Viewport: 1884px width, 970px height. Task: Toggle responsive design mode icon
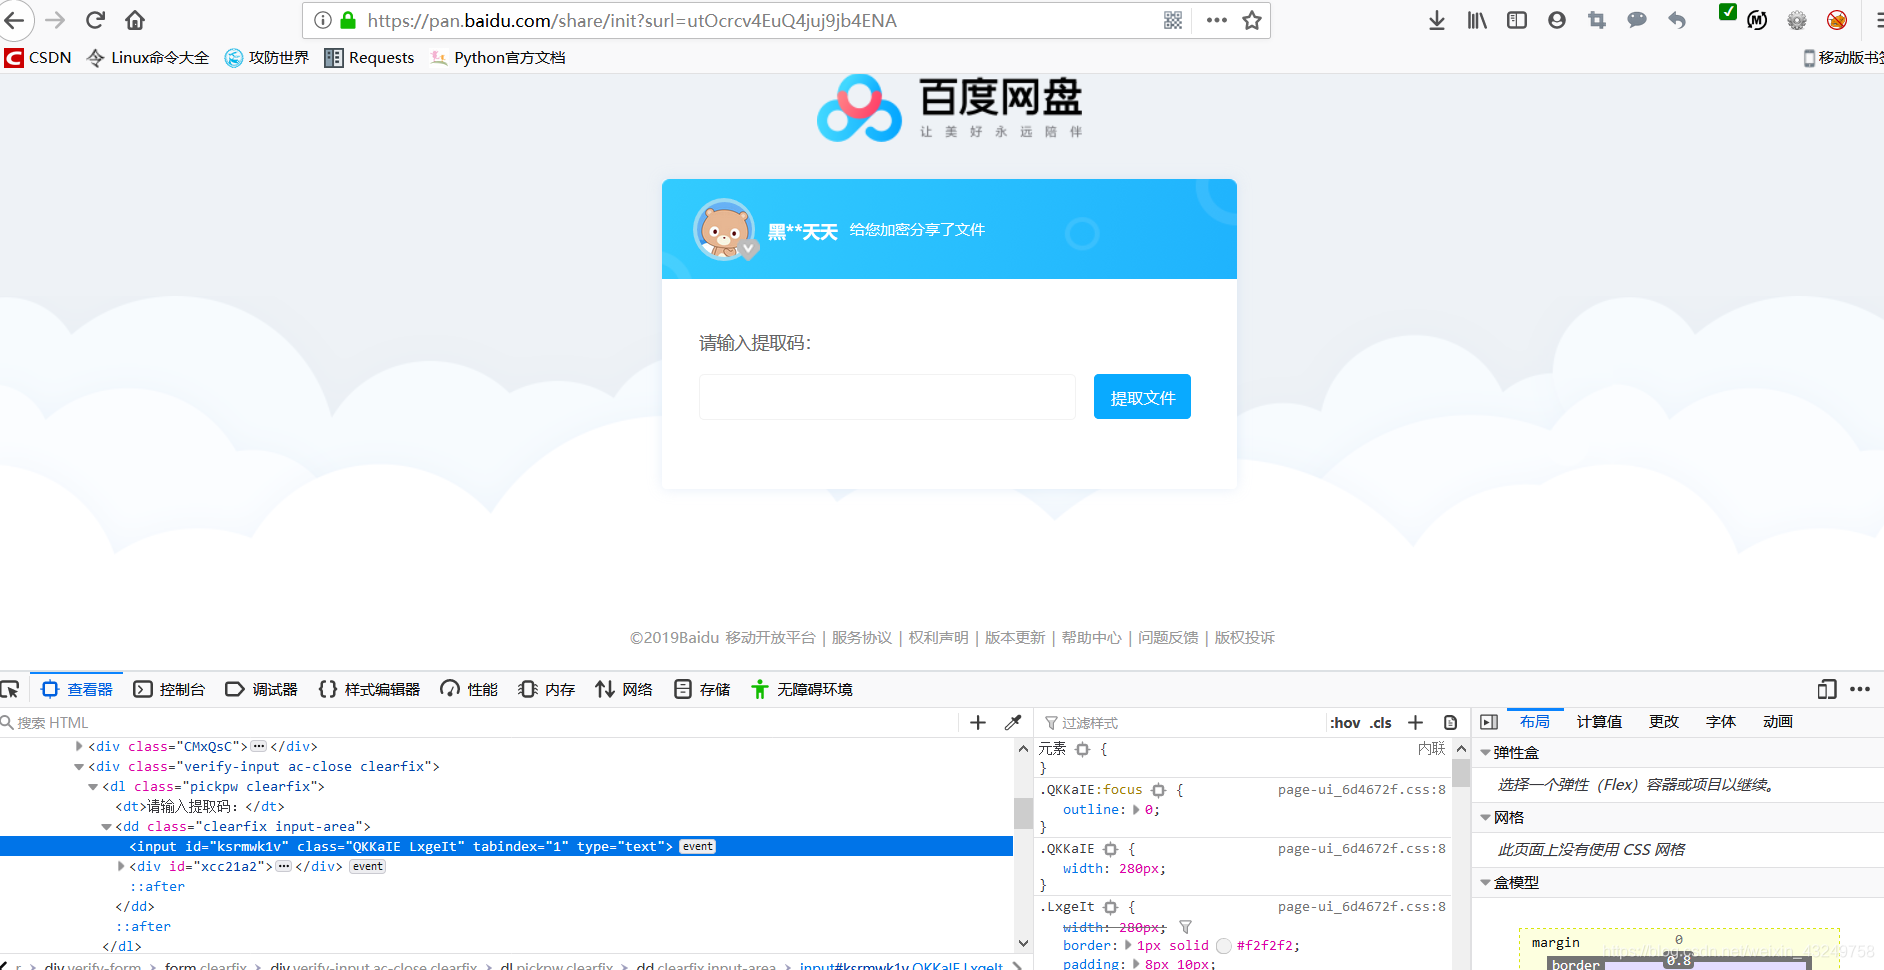(1827, 689)
